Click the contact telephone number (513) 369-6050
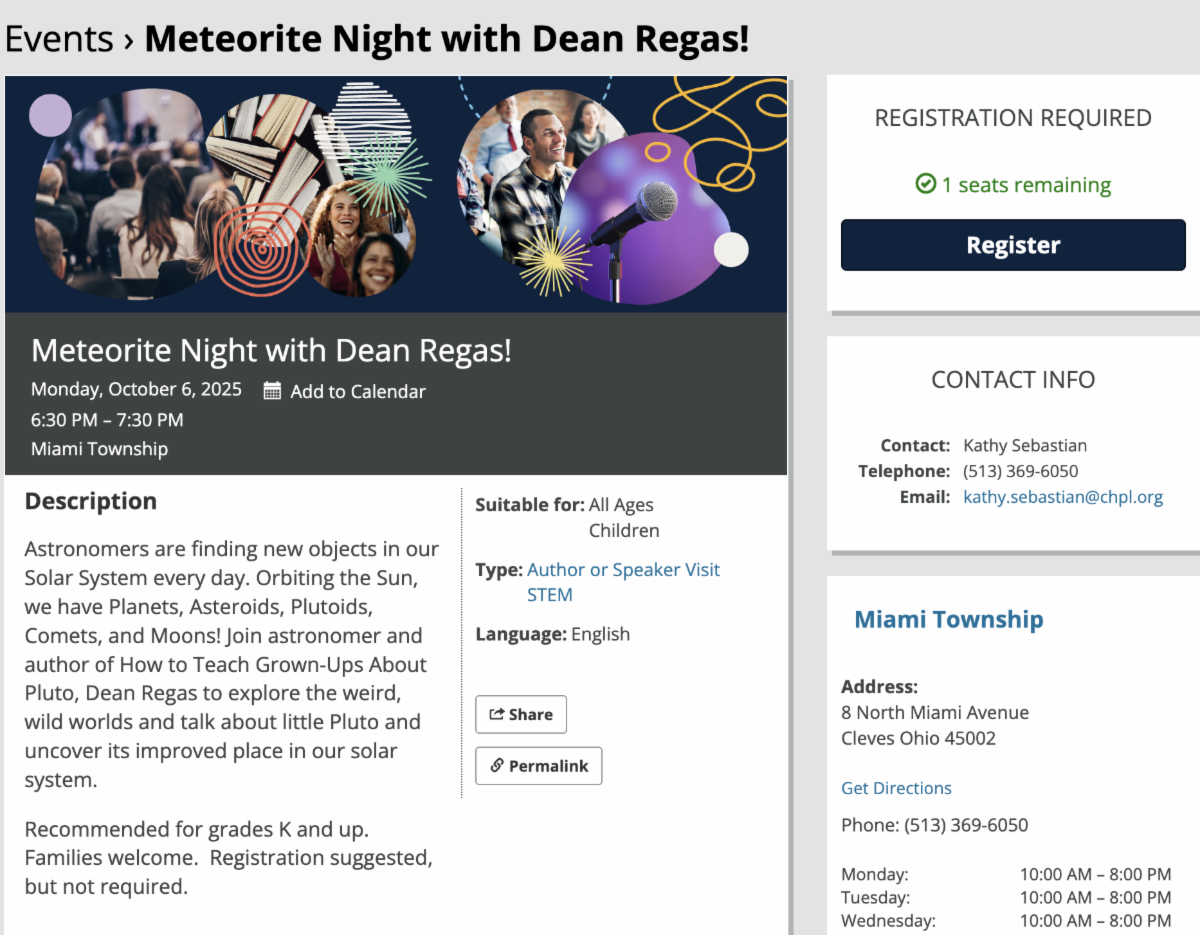The height and width of the screenshot is (935, 1200). coord(1020,471)
